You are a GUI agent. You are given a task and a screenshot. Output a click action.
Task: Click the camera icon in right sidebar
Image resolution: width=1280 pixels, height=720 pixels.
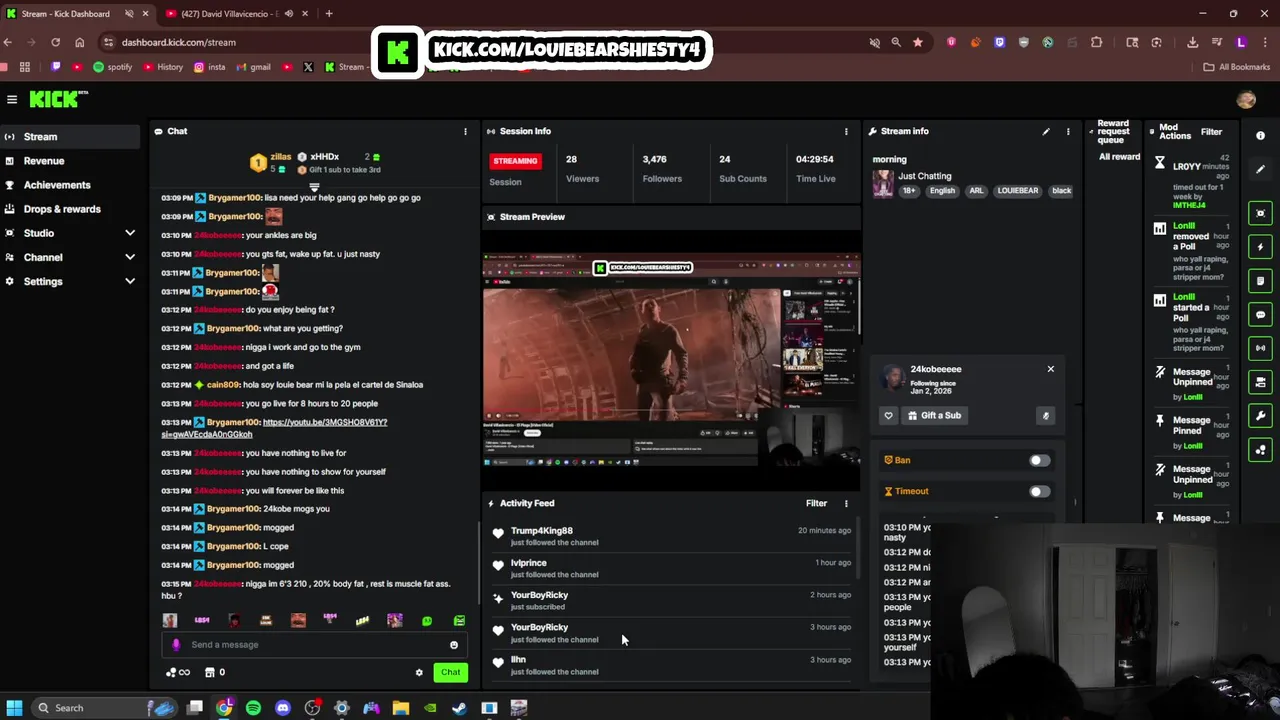tap(1260, 382)
